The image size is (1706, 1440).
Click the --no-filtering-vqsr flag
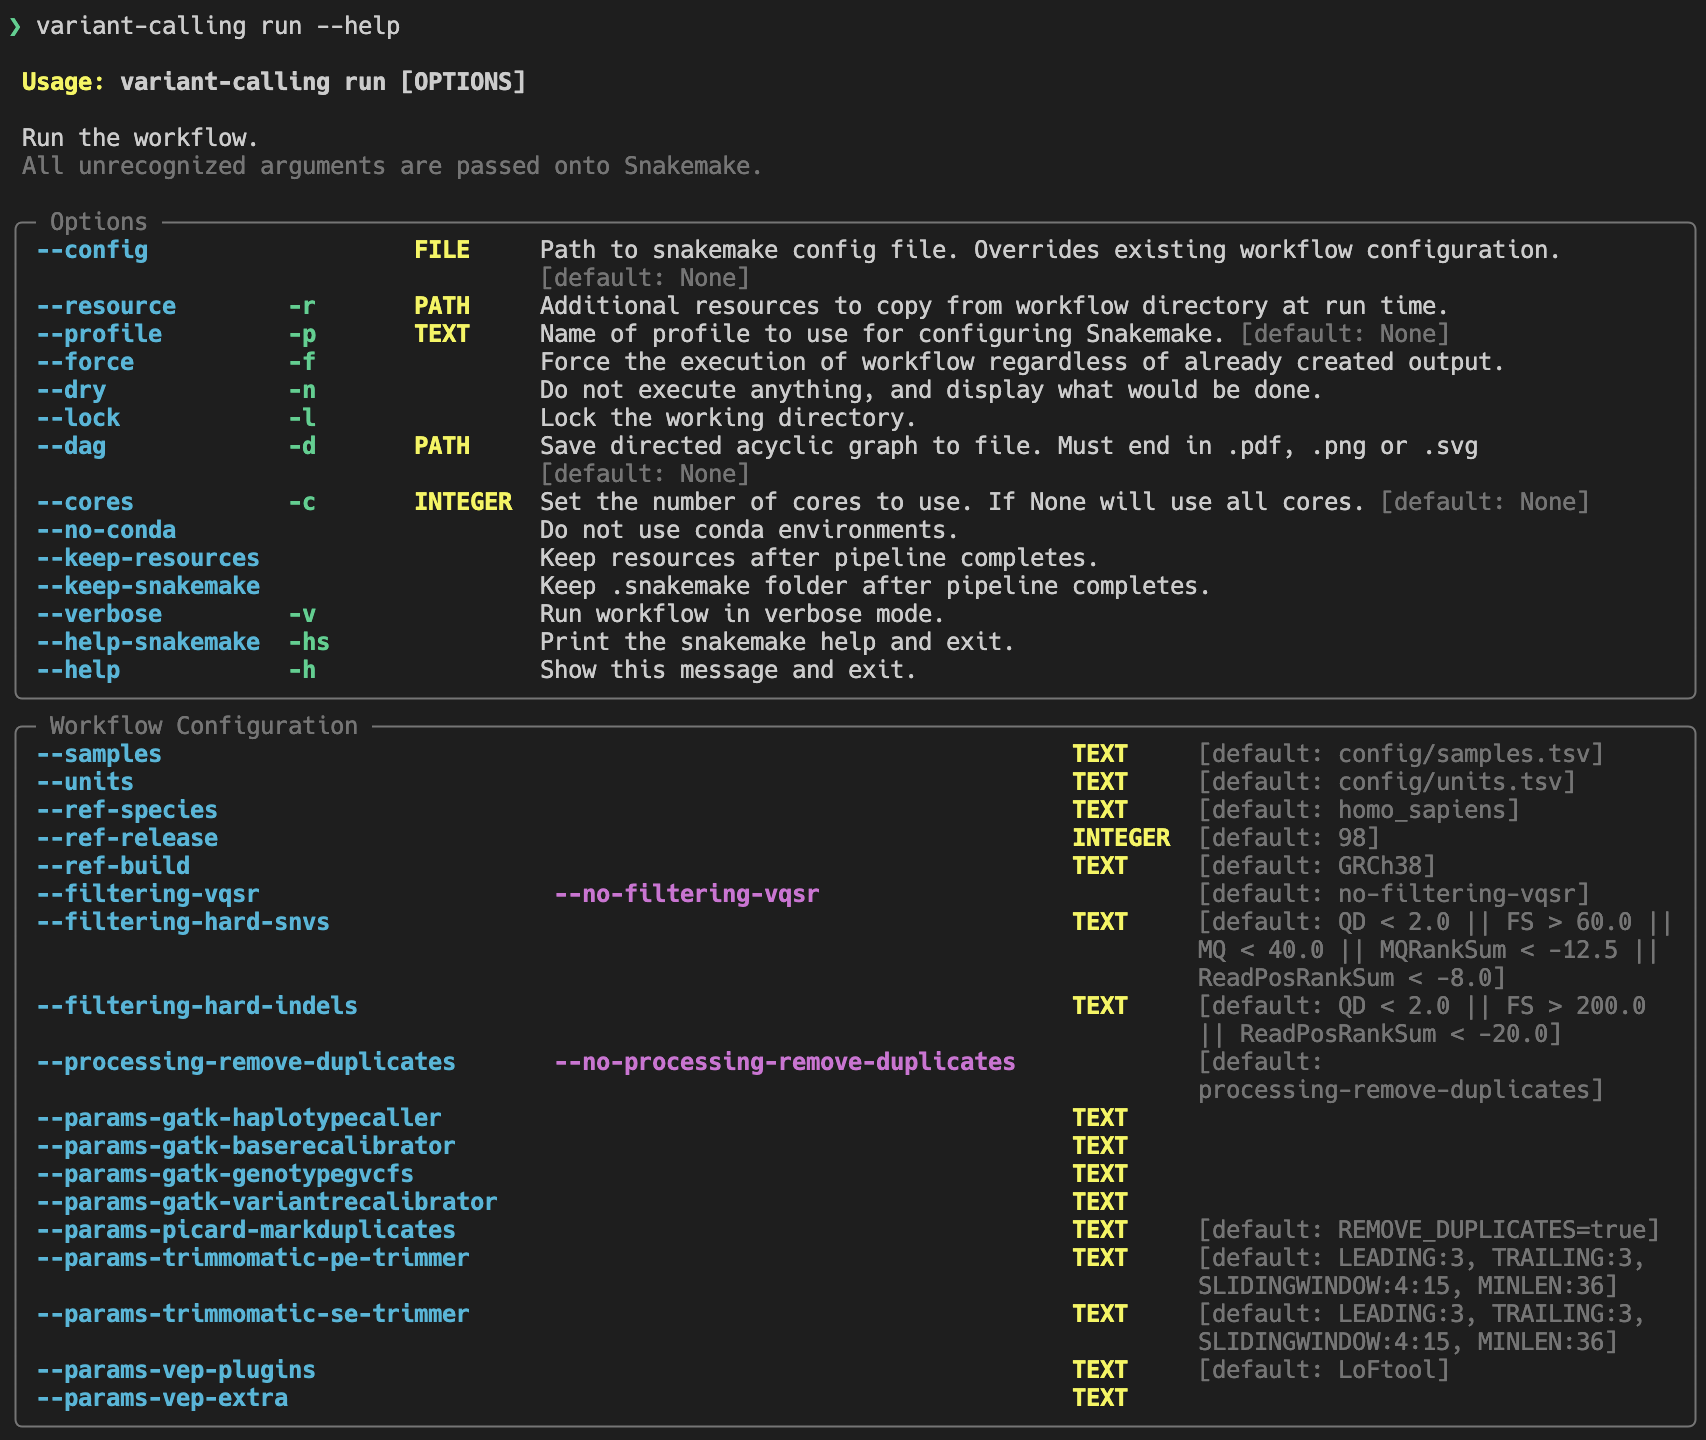[687, 894]
